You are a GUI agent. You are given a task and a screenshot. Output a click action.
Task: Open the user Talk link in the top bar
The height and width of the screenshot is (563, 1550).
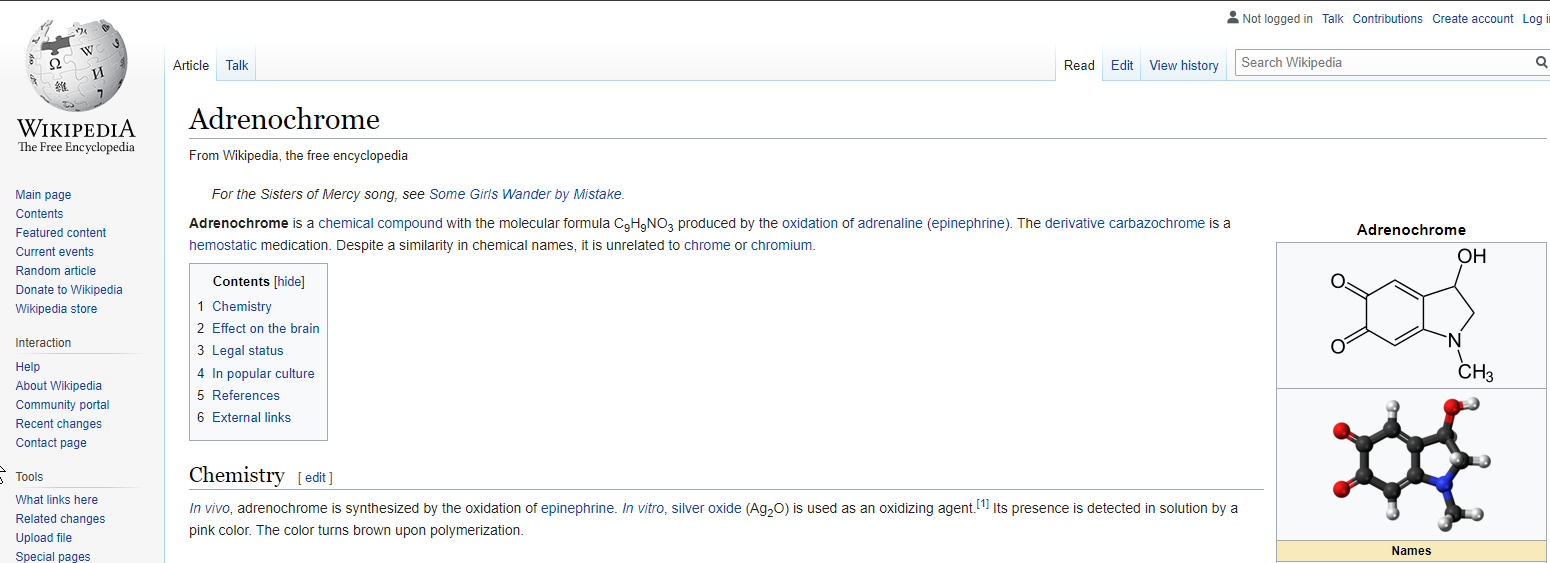[1332, 19]
